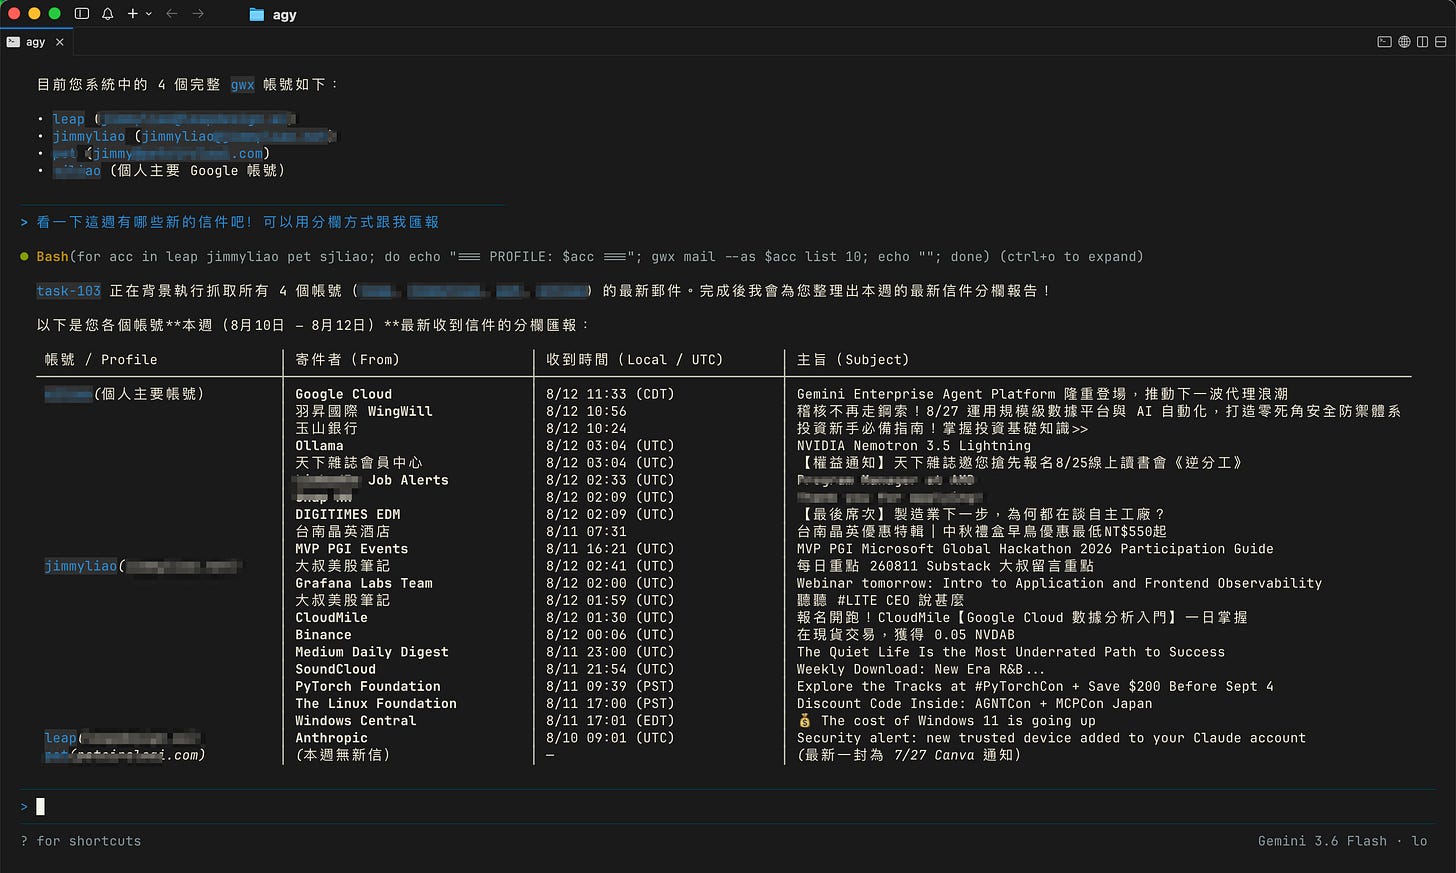Click The Linux Foundation sender
1456x873 pixels.
[376, 704]
